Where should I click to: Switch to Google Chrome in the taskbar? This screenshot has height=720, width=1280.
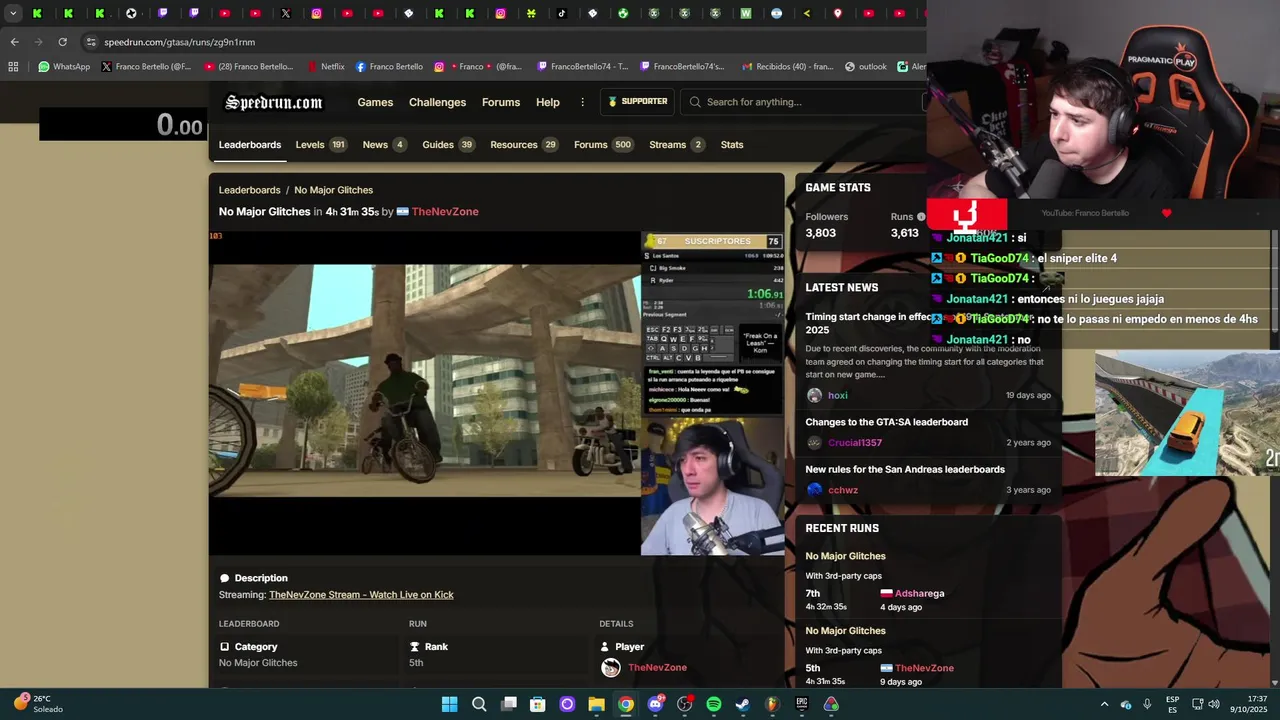click(625, 704)
